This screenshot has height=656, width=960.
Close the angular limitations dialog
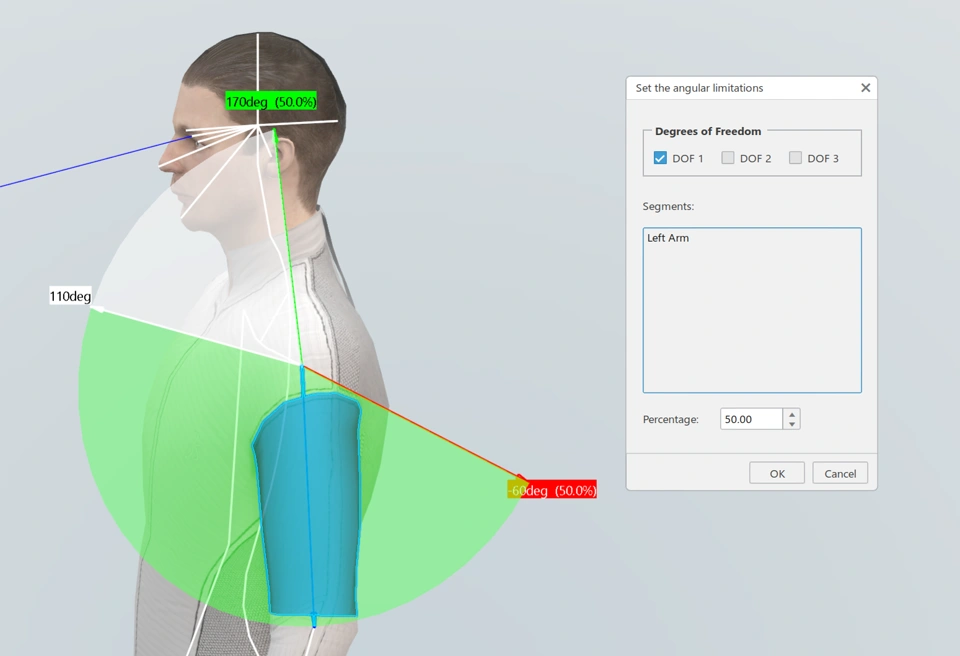[x=865, y=88]
